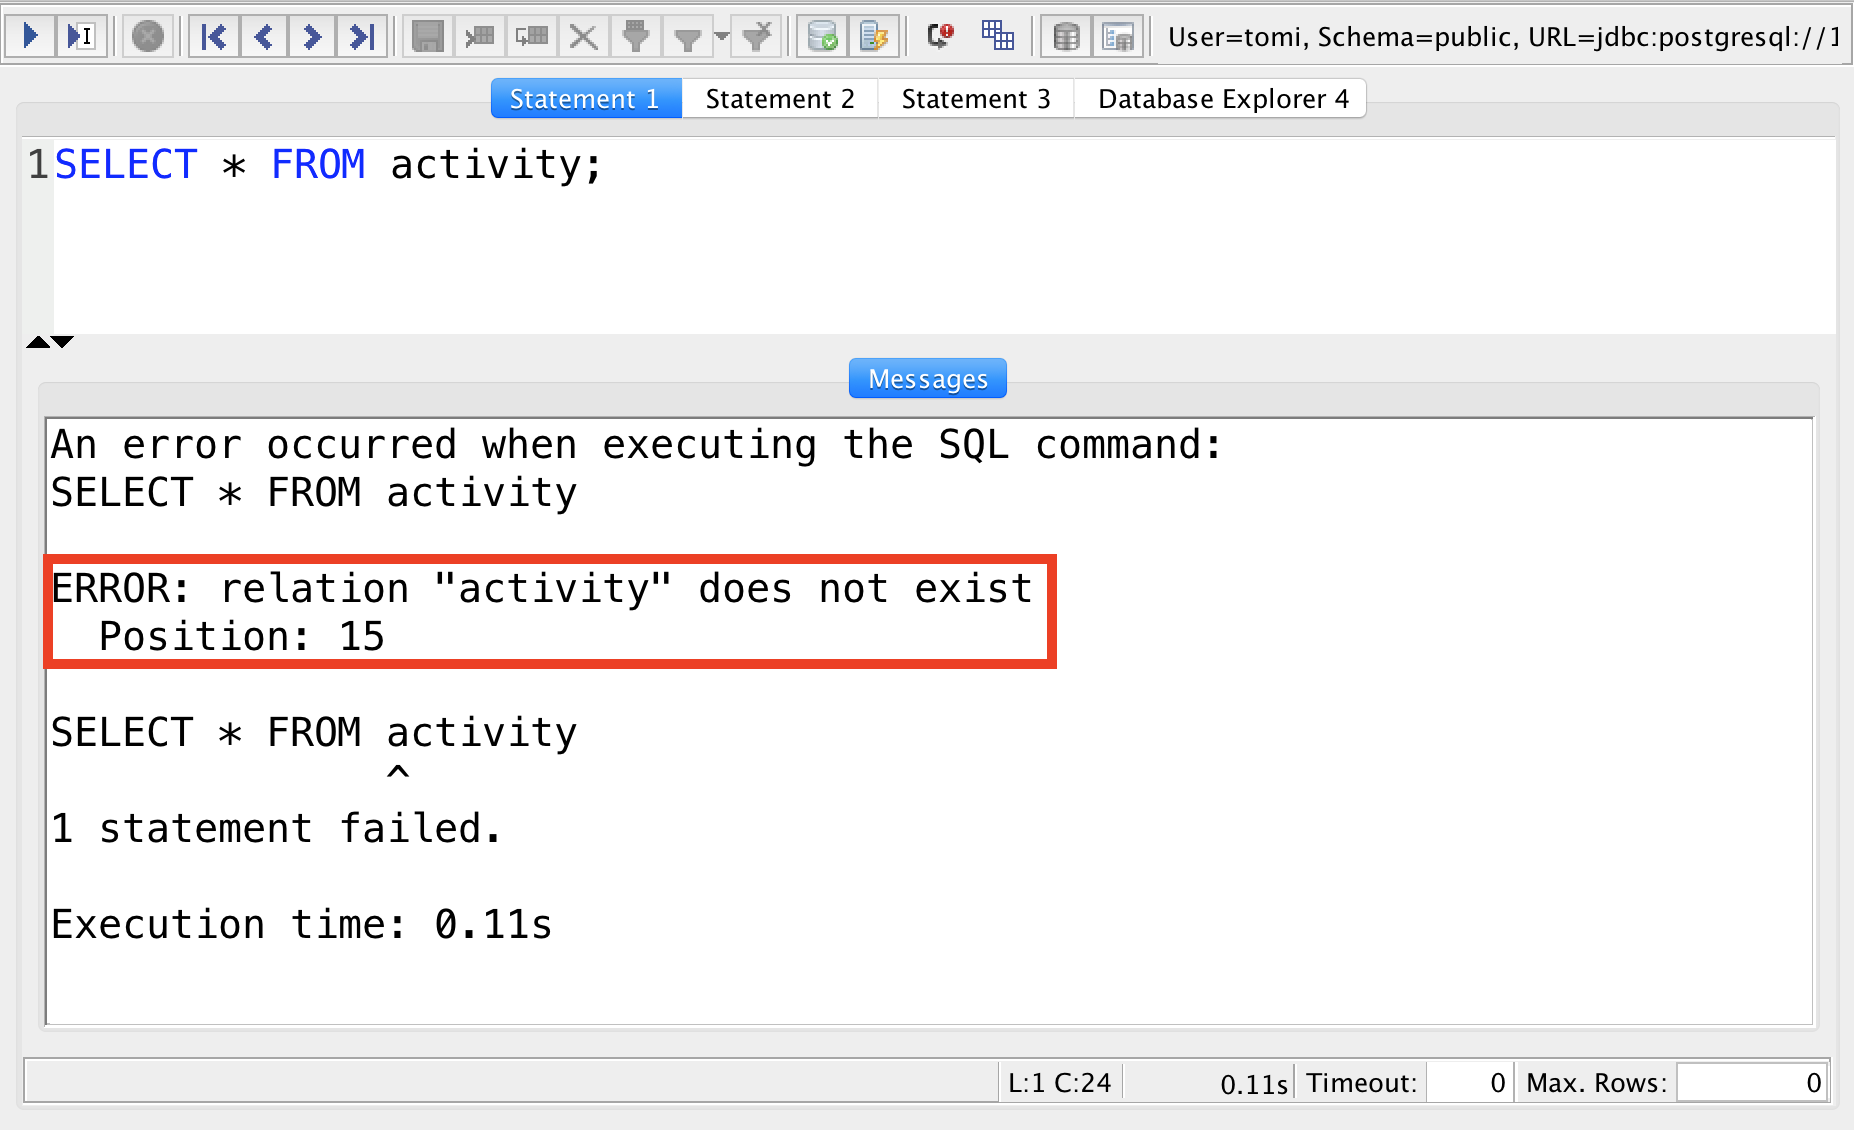Image resolution: width=1854 pixels, height=1130 pixels.
Task: Go to the next row
Action: pos(312,35)
